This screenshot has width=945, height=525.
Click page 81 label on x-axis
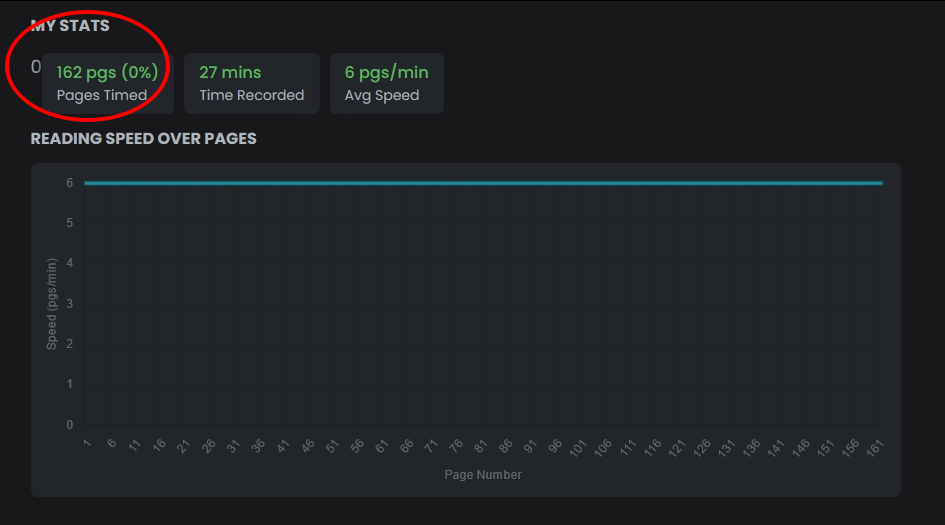(481, 446)
